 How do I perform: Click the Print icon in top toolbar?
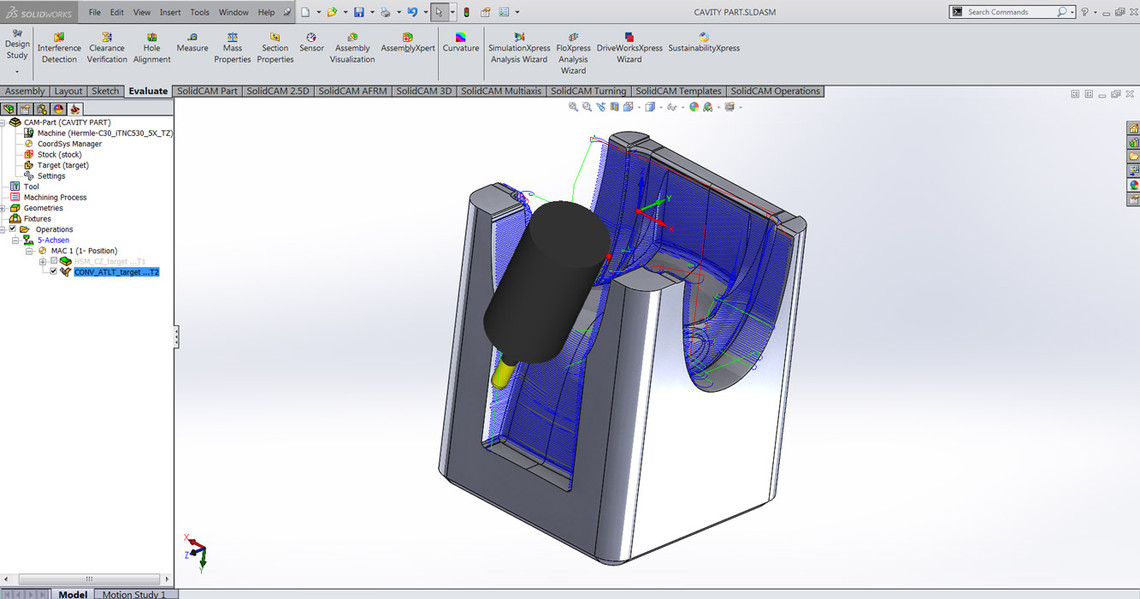click(385, 12)
